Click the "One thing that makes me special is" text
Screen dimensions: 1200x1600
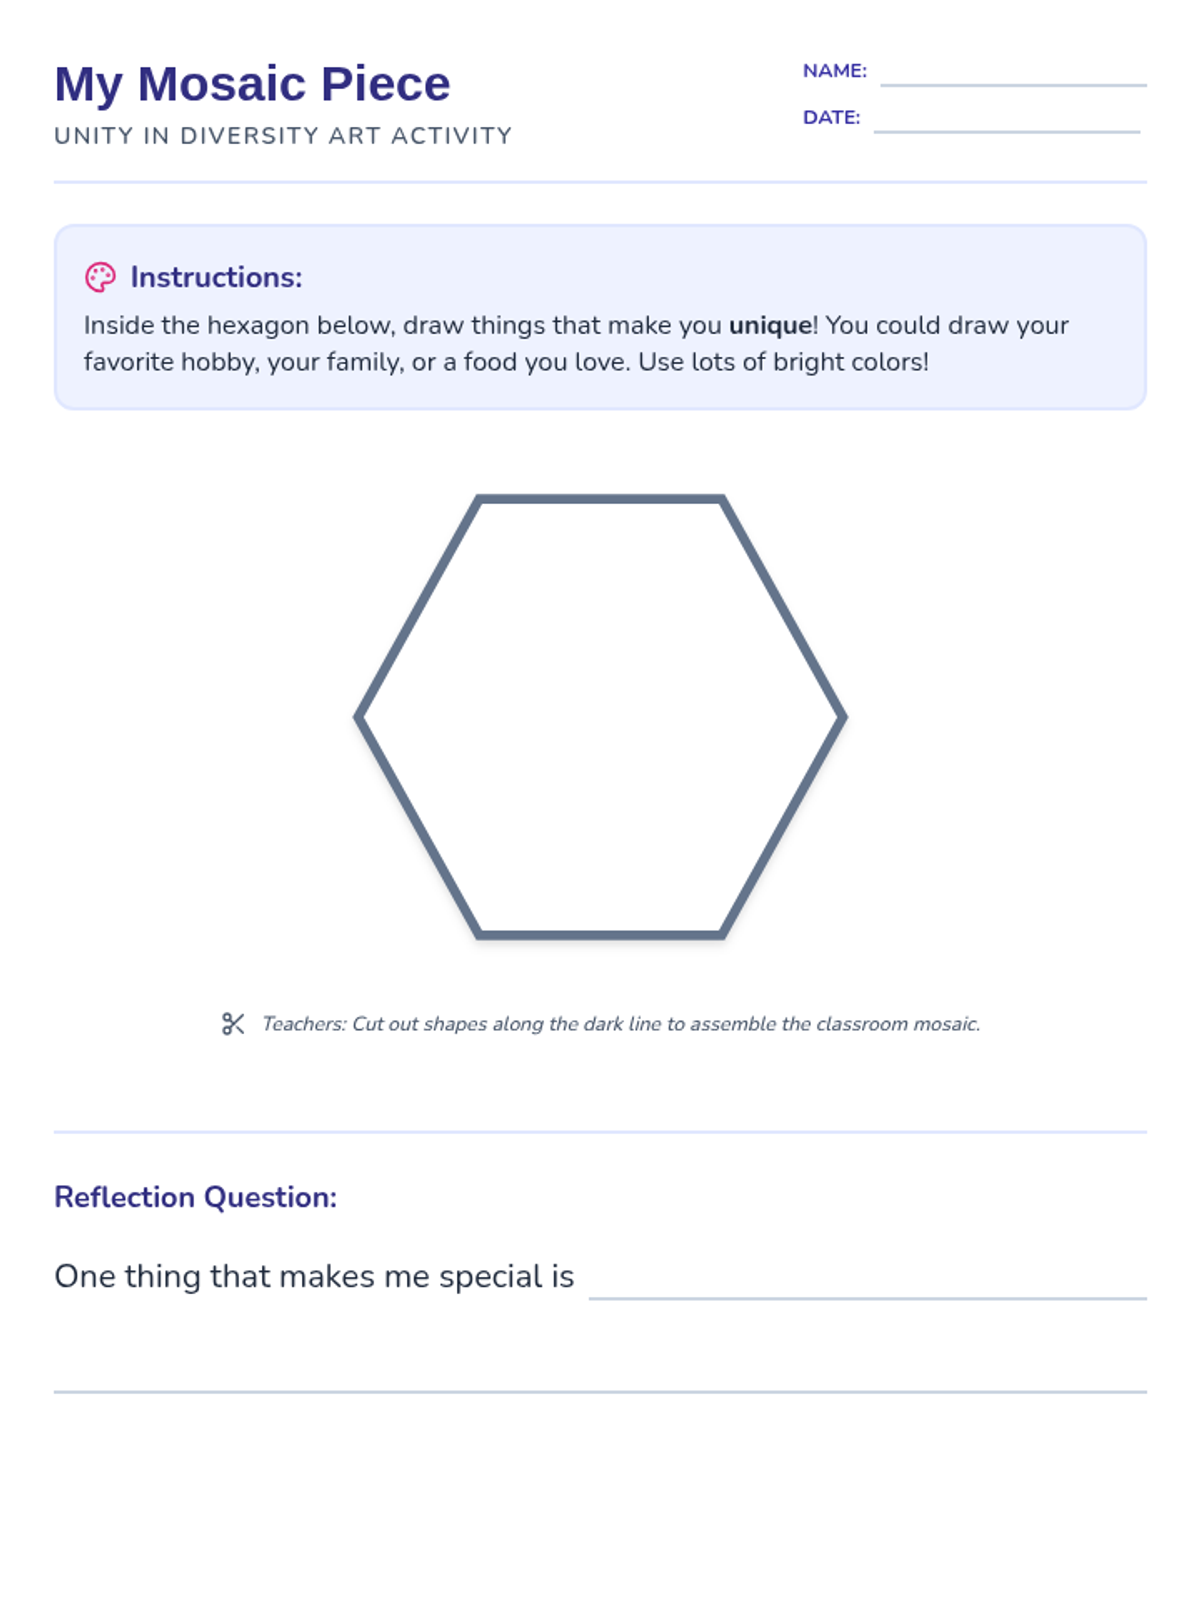tap(314, 1276)
